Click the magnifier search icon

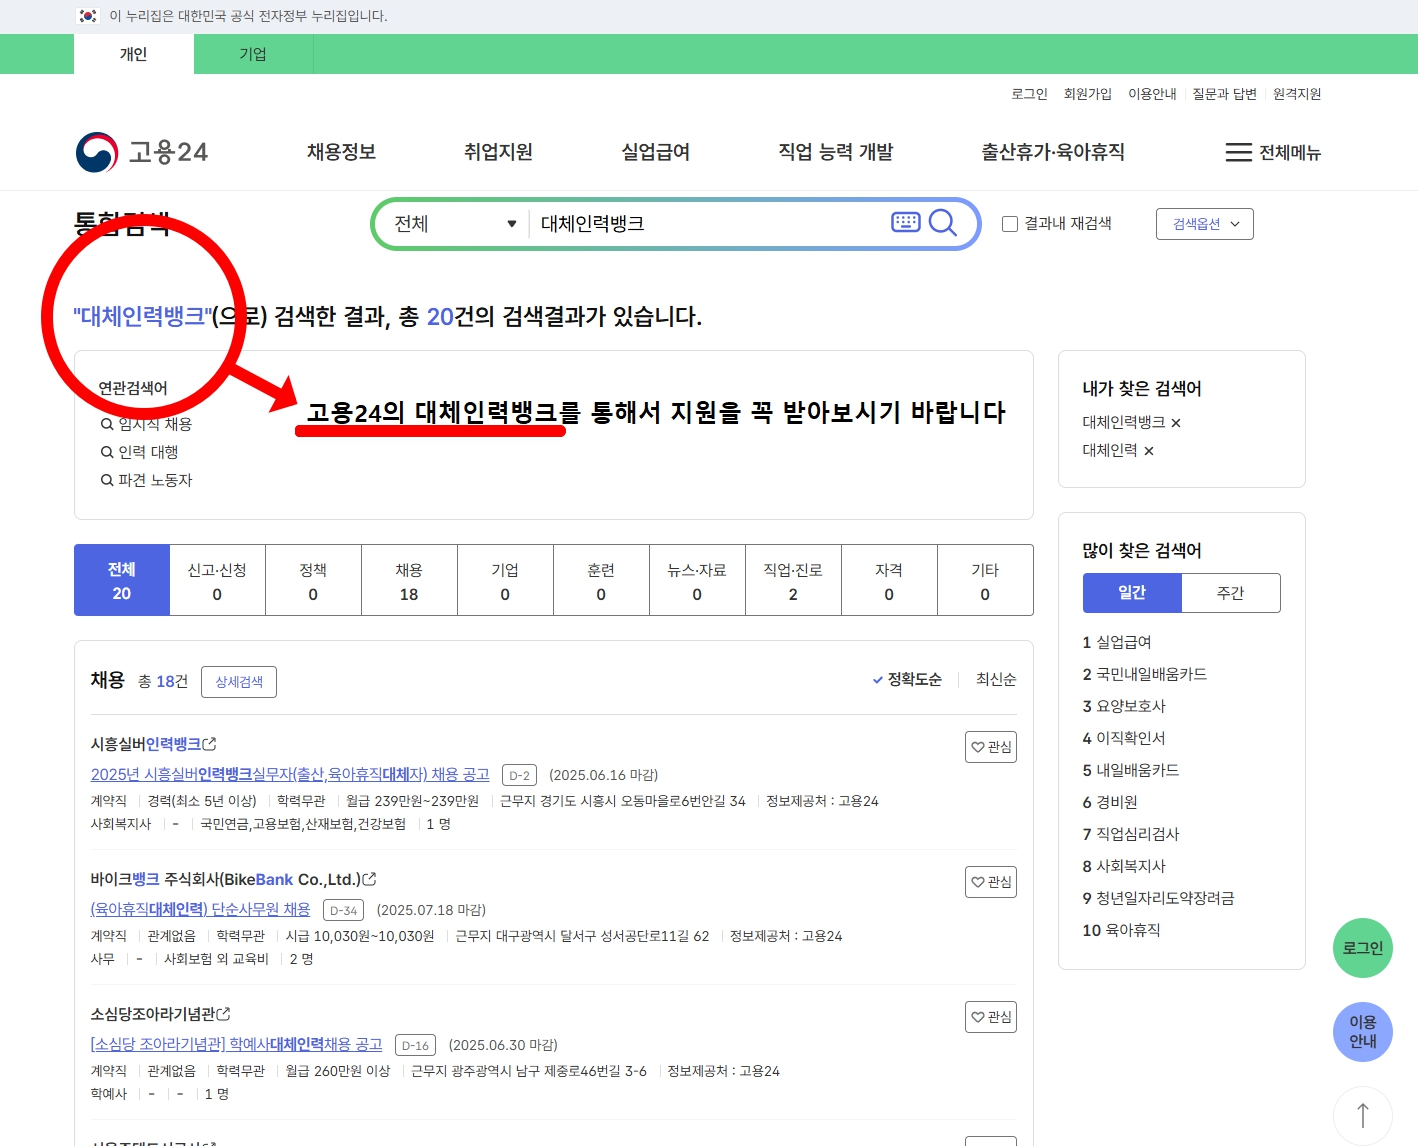pyautogui.click(x=943, y=222)
